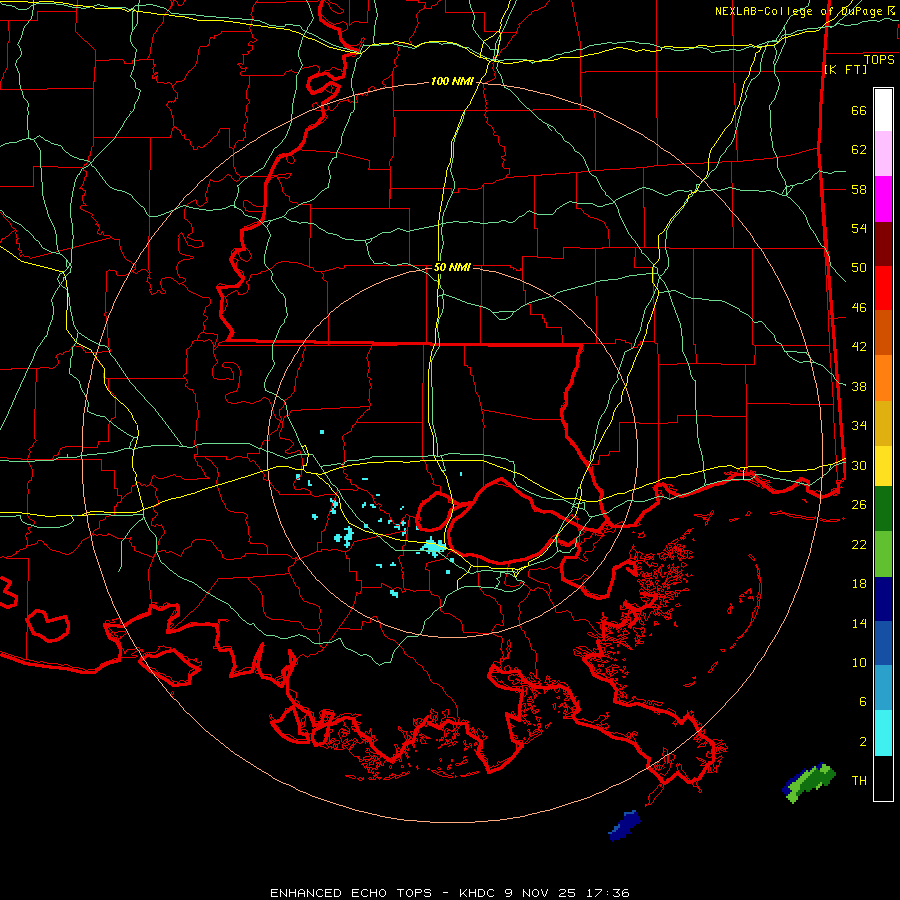Click the '22' legend value

tap(859, 544)
